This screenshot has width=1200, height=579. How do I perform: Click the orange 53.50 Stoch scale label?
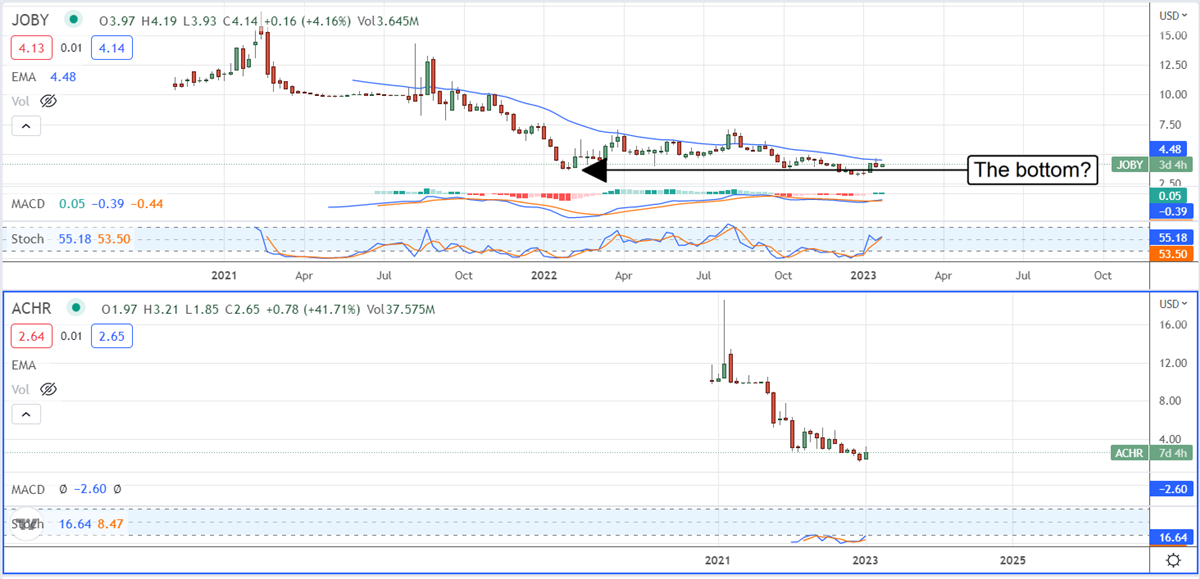(1169, 255)
